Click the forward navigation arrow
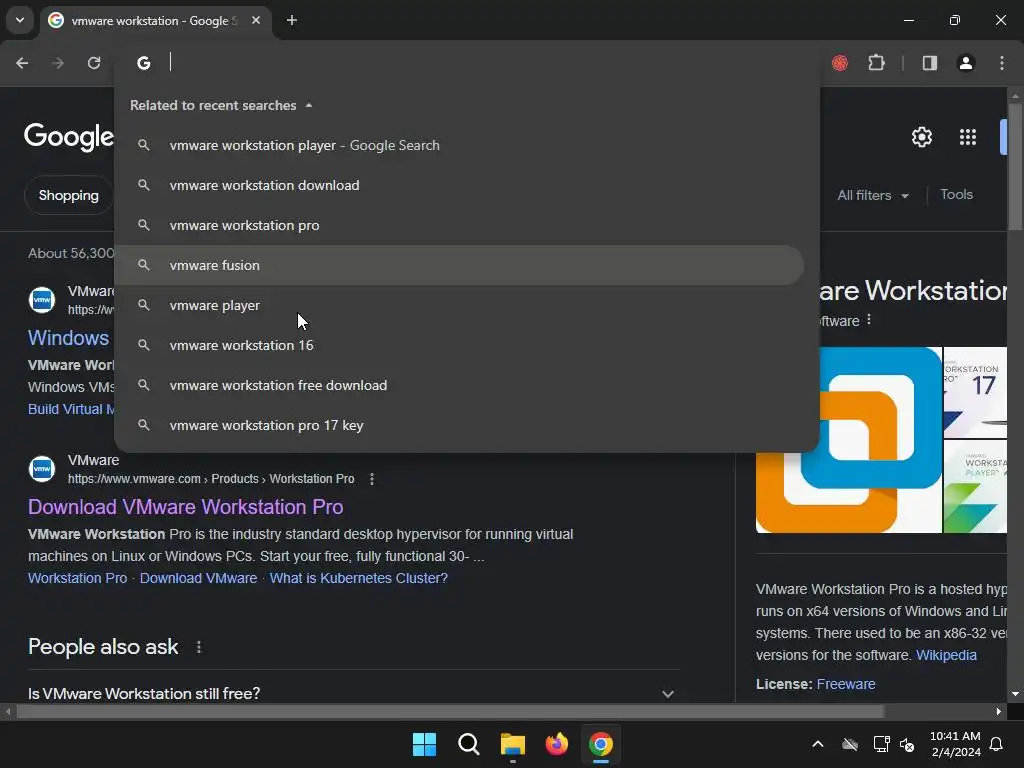The image size is (1024, 768). pos(58,63)
